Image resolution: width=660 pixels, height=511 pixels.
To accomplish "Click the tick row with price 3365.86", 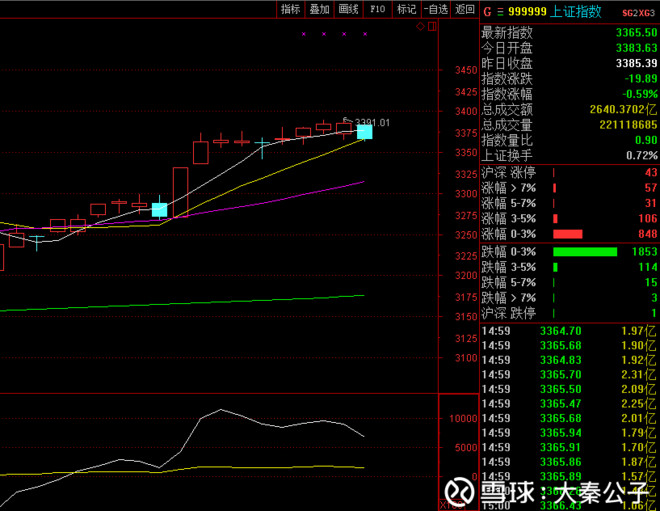I will point(569,462).
